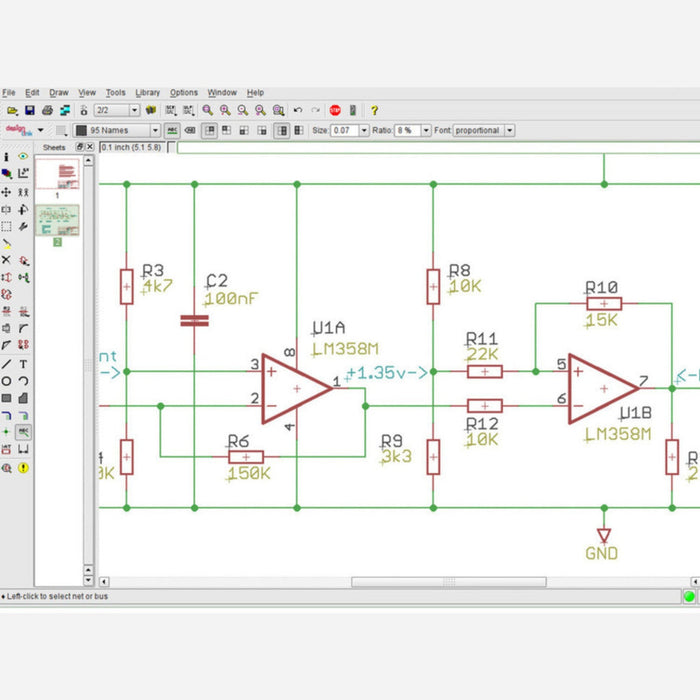700x700 pixels.
Task: Select the Text (T) tool
Action: (x=23, y=364)
